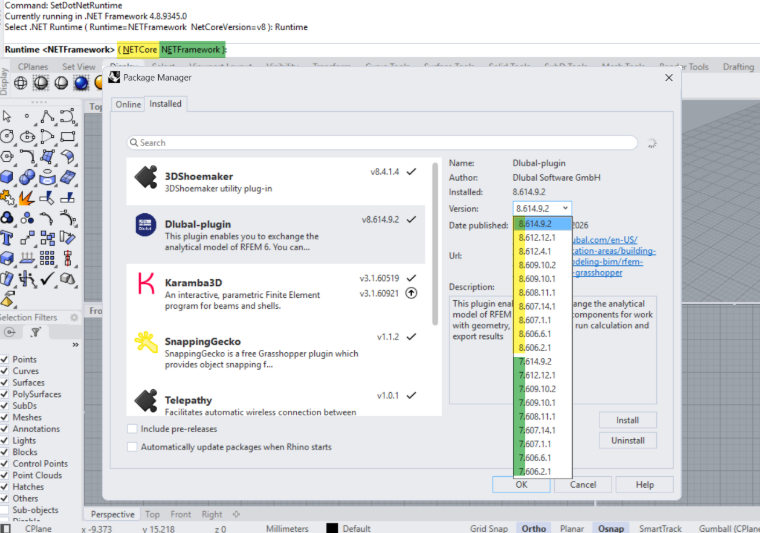Toggle Ortho mode in status bar
The image size is (760, 533).
(x=534, y=528)
